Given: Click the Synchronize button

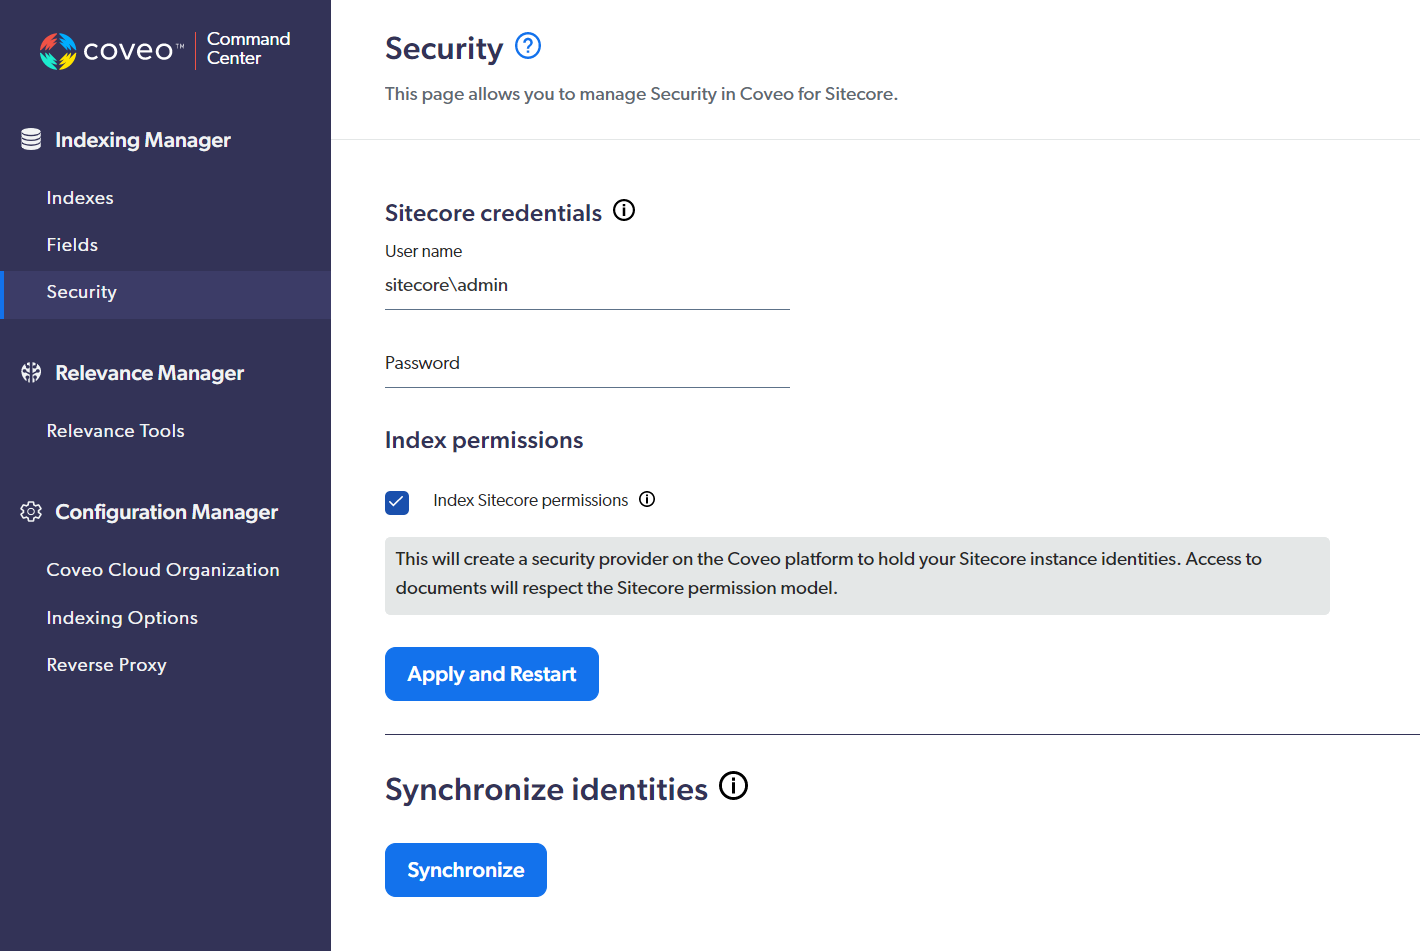Looking at the screenshot, I should pyautogui.click(x=466, y=870).
